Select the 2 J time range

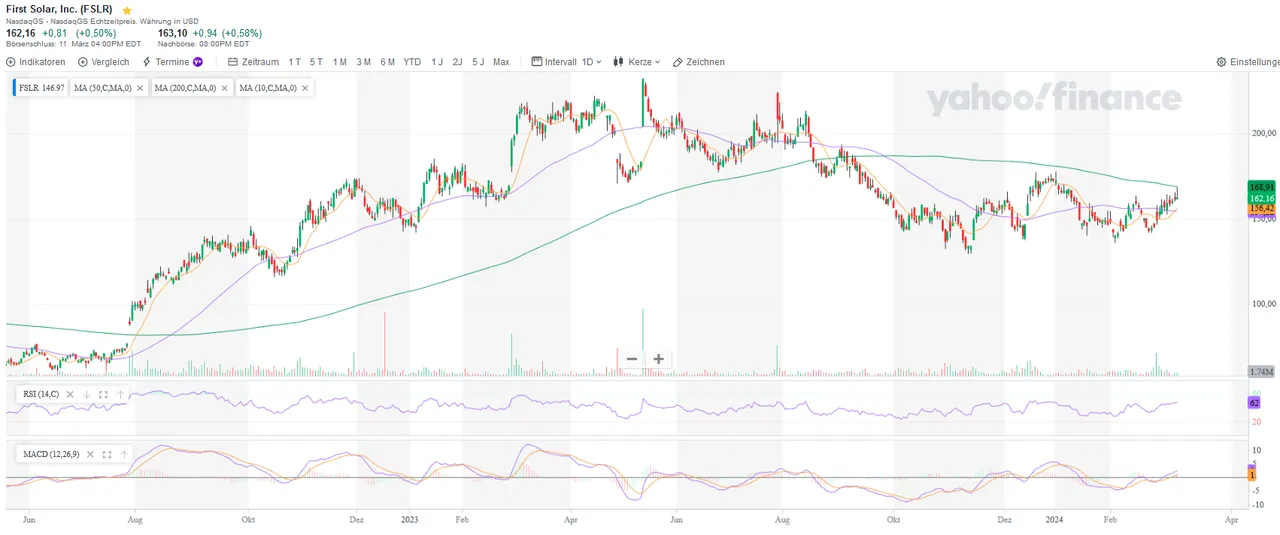click(457, 62)
